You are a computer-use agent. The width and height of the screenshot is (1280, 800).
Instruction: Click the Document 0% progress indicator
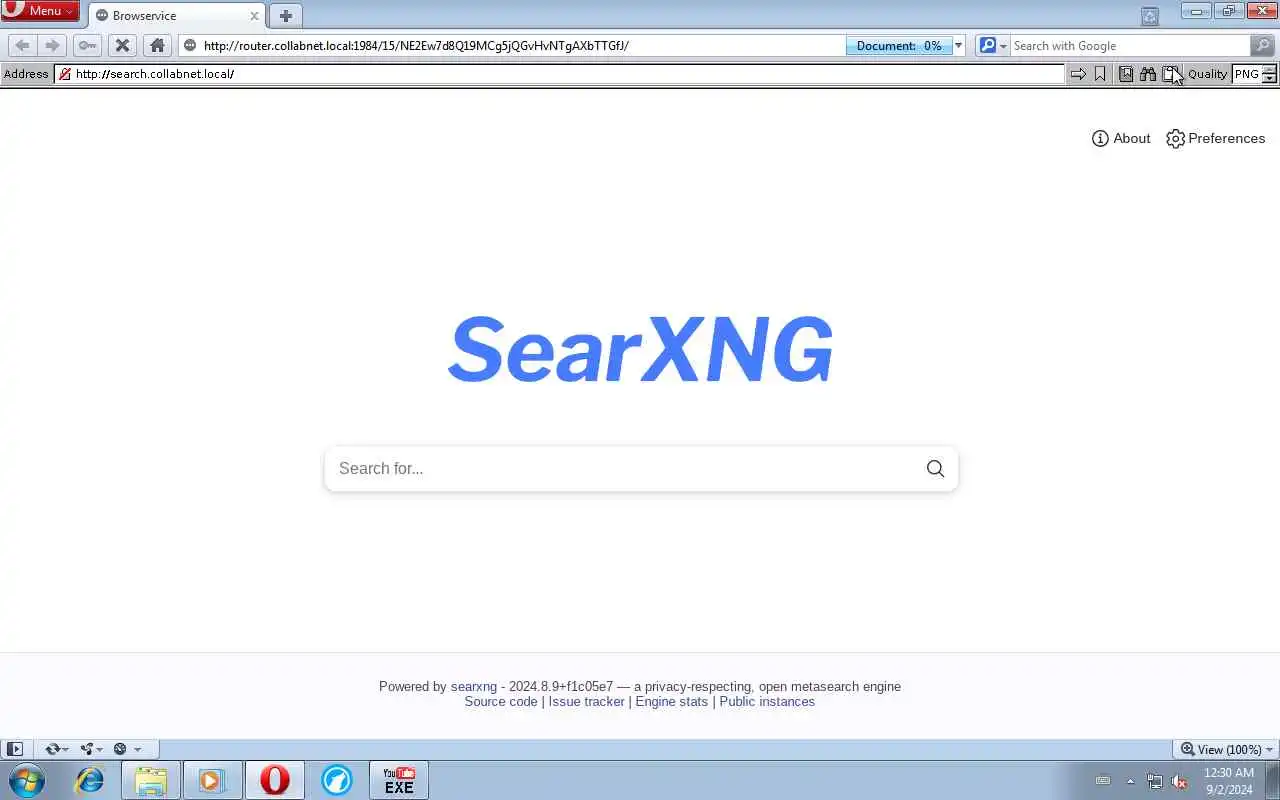pyautogui.click(x=898, y=45)
